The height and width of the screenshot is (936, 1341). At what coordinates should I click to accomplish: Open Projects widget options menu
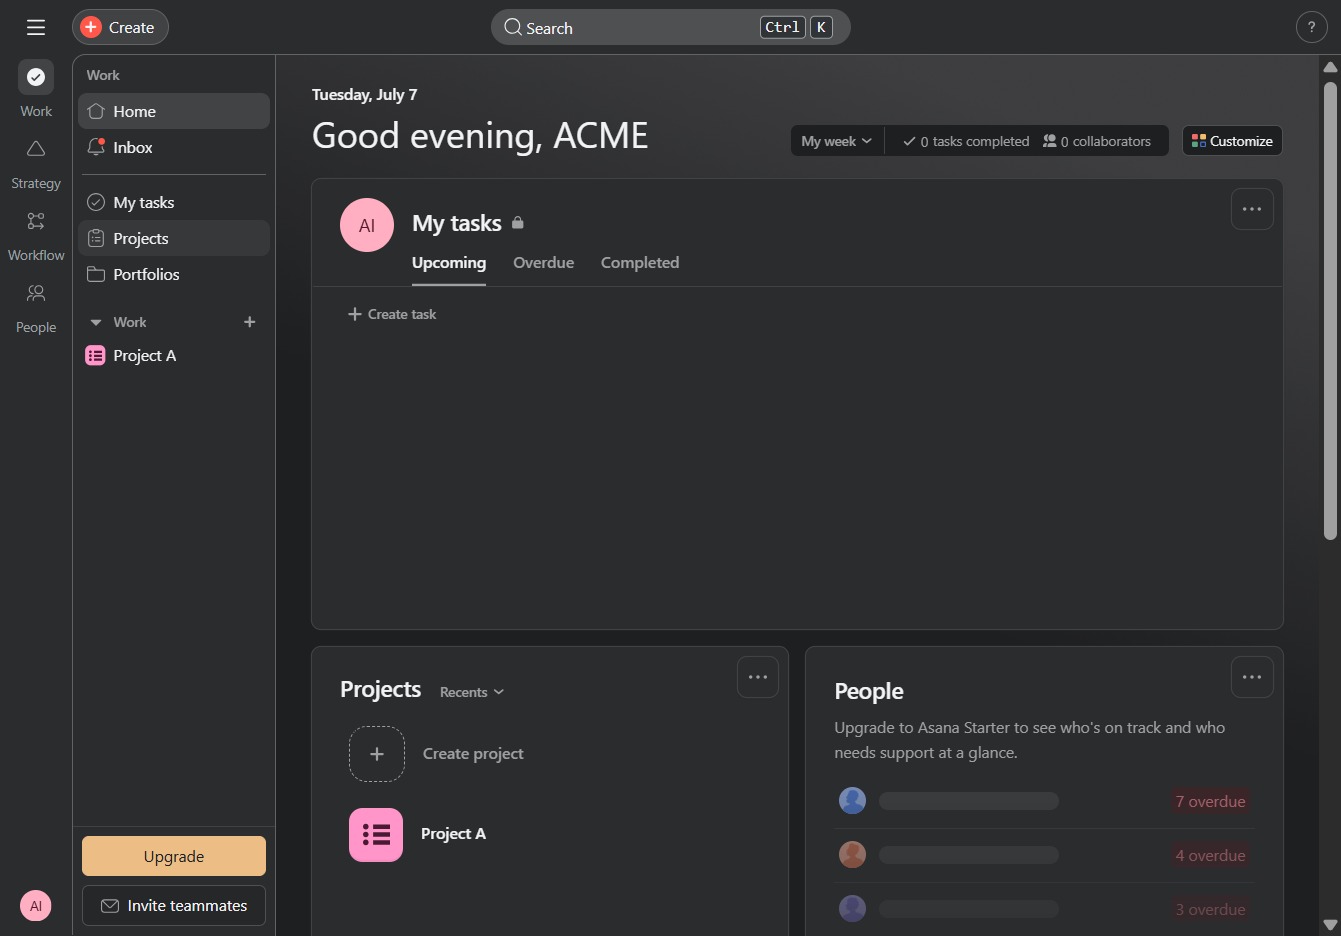[x=758, y=677]
